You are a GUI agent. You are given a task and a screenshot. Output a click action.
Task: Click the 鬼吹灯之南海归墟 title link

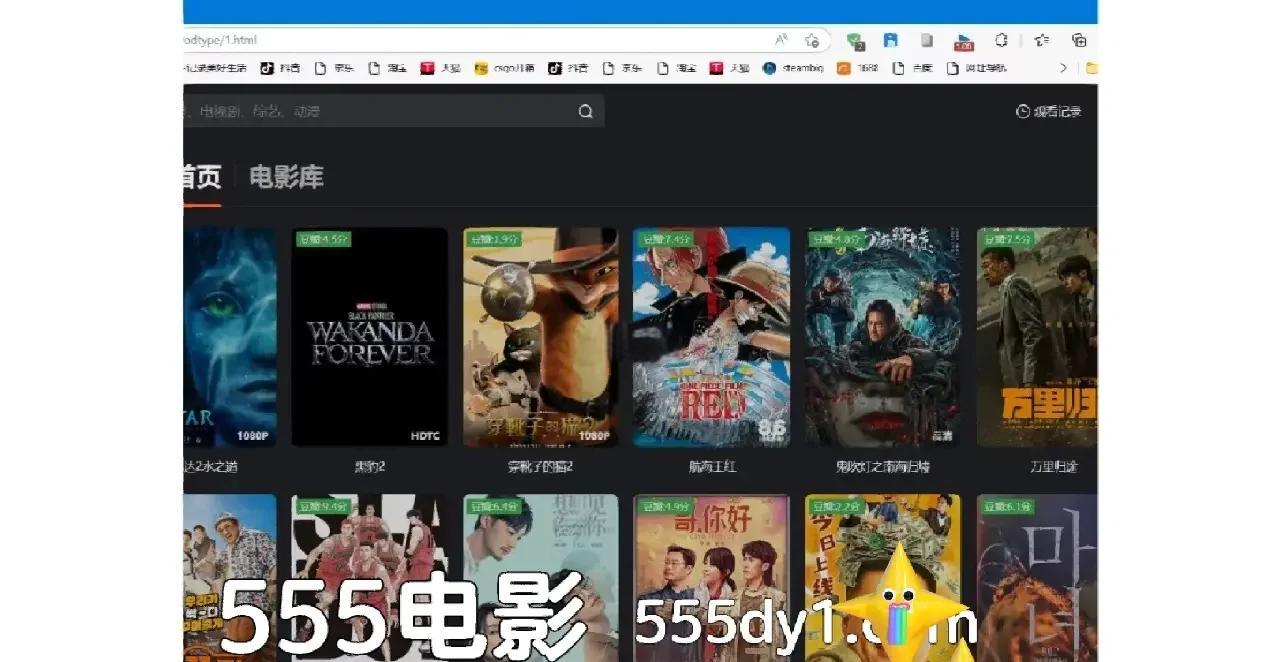[x=882, y=467]
